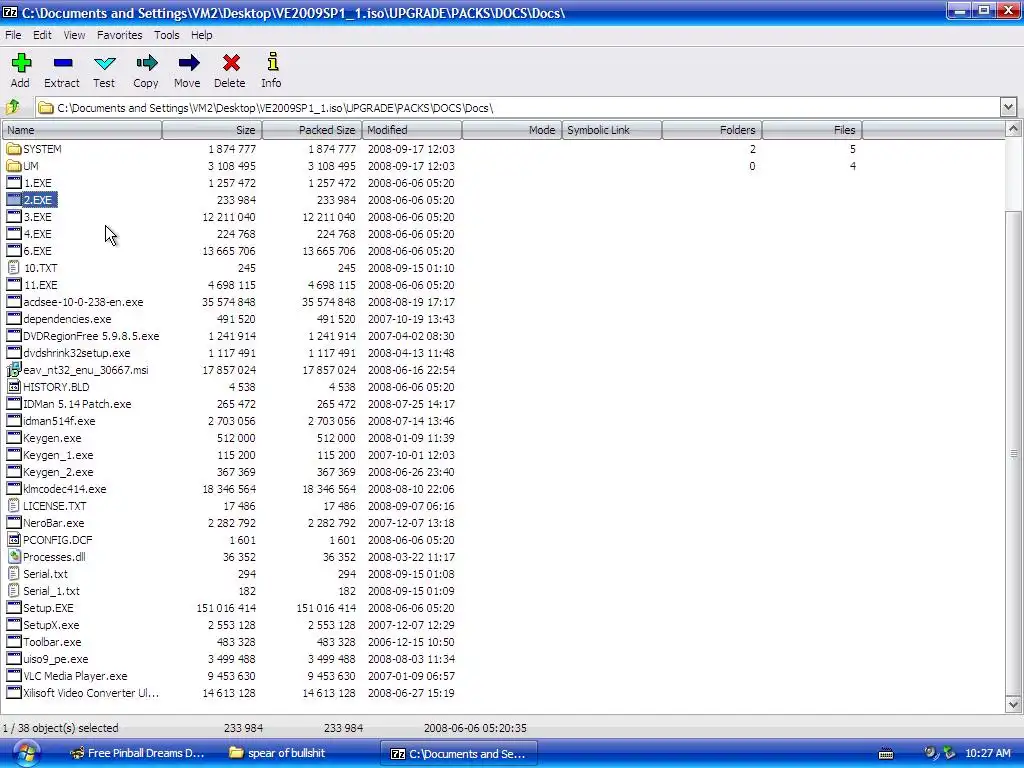Screen dimensions: 1024x768
Task: Select NeroBar.exe file name
Action: click(54, 522)
